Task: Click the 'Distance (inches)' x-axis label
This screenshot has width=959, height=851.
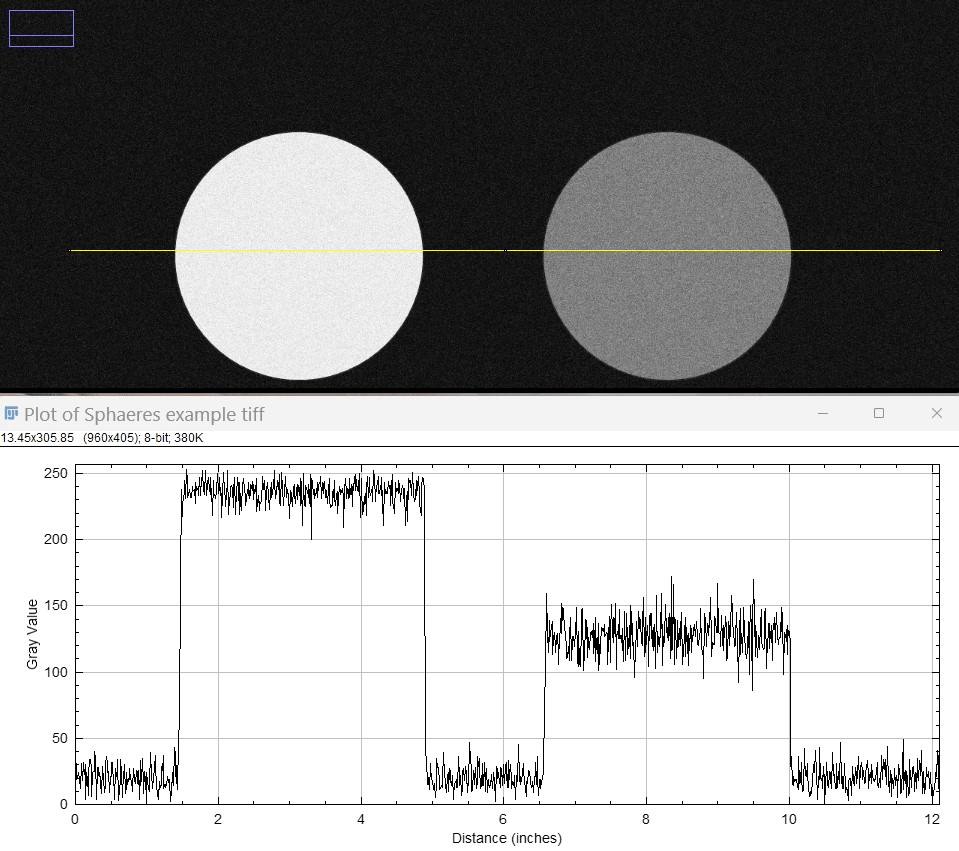Action: click(506, 838)
